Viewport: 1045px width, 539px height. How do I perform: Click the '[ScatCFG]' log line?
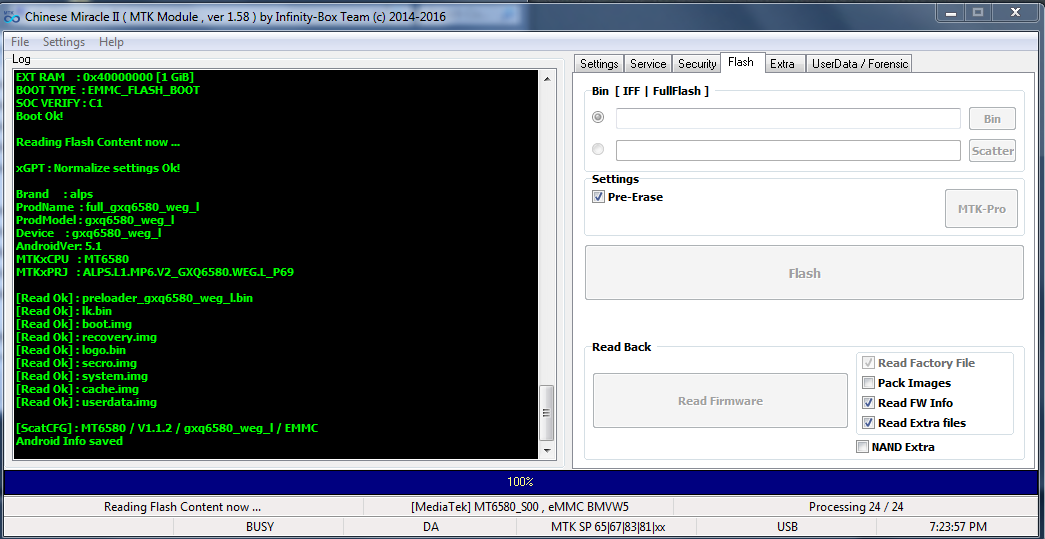point(167,428)
